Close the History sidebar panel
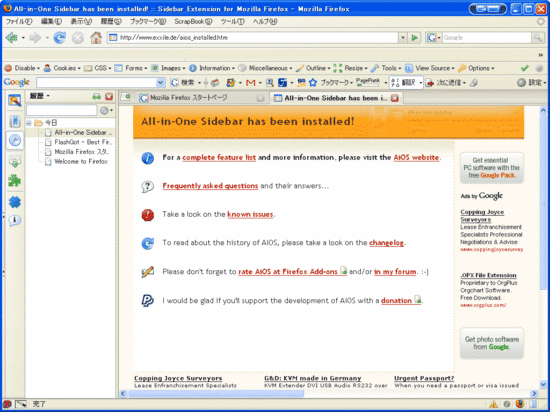Screen dimensions: 550x412 pos(109,96)
